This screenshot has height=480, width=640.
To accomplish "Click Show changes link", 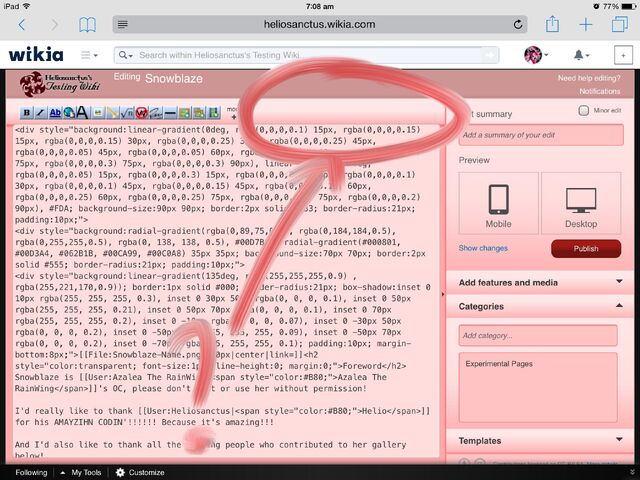I will (483, 248).
